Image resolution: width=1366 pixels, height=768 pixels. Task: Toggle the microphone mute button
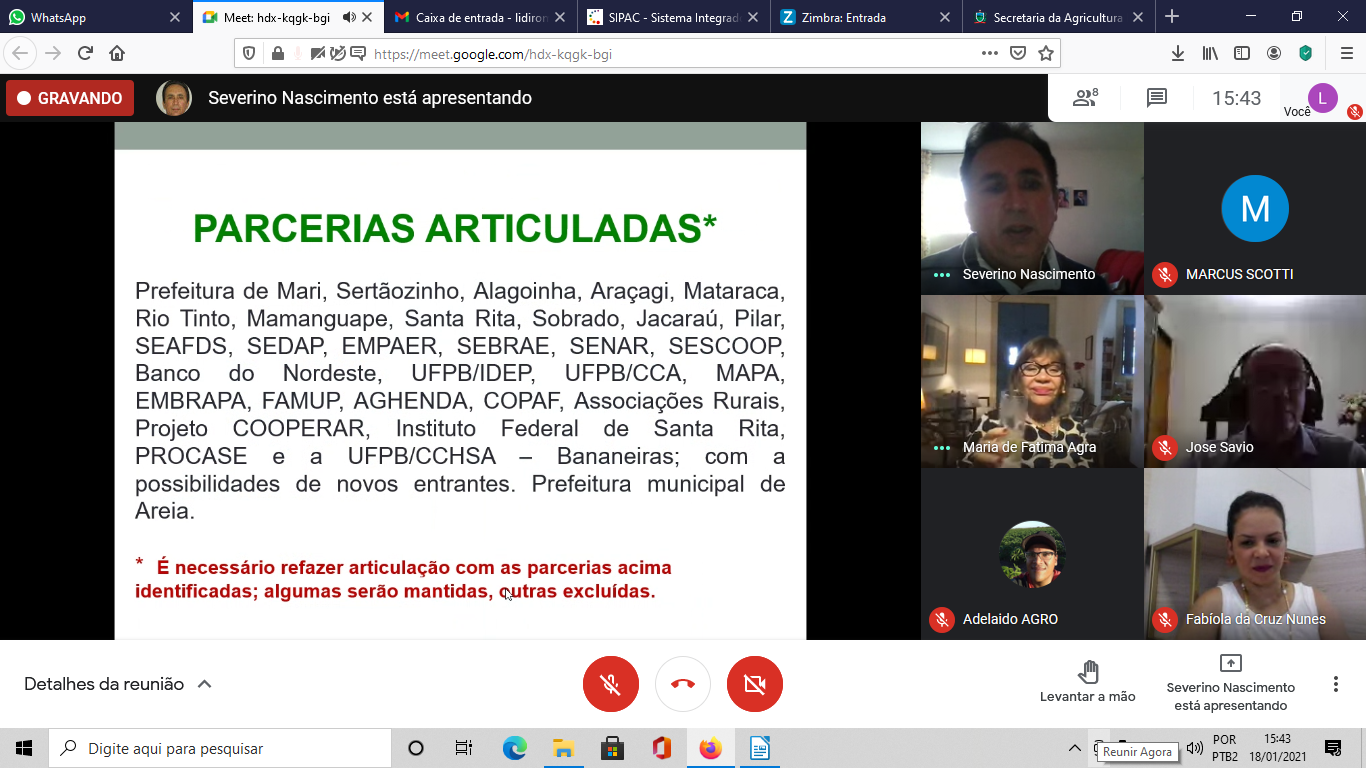[611, 684]
